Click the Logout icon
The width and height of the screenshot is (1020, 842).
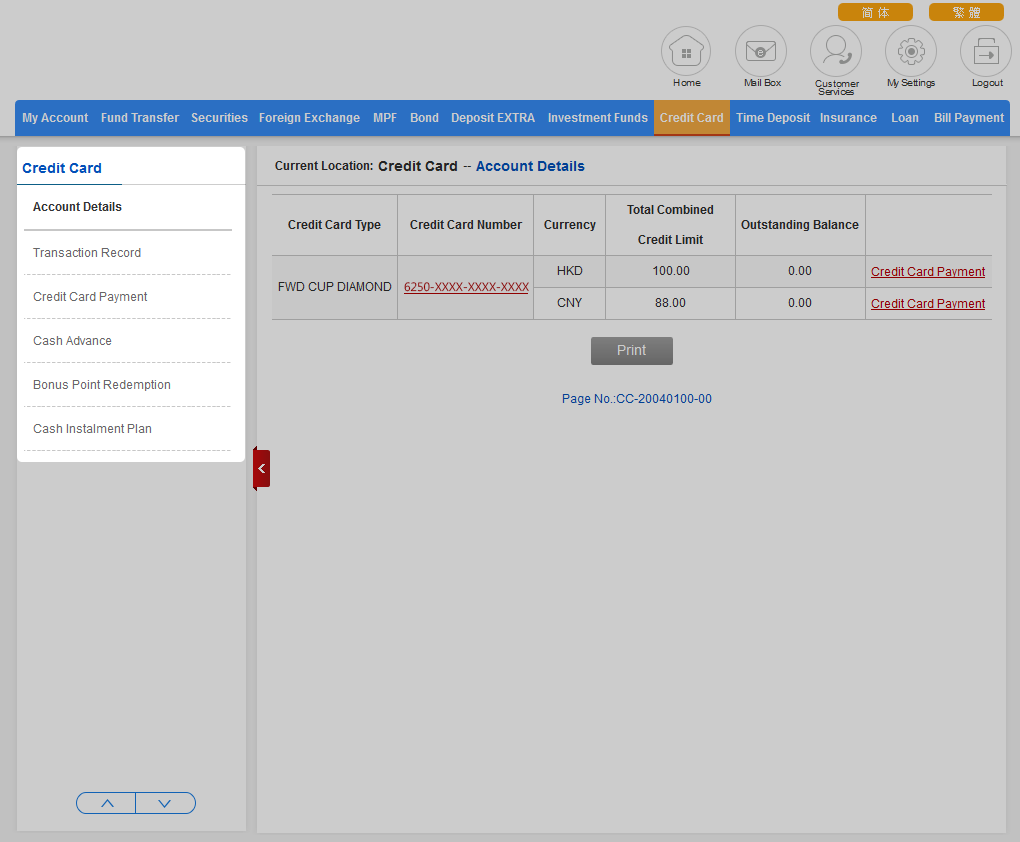(x=986, y=51)
